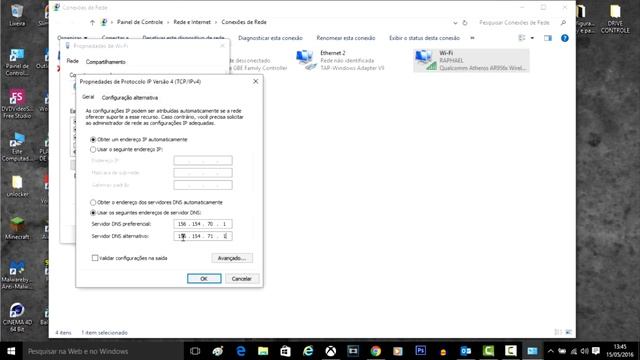Open Microsoft Edge from taskbar
Viewport: 640px width, 360px height.
240,351
